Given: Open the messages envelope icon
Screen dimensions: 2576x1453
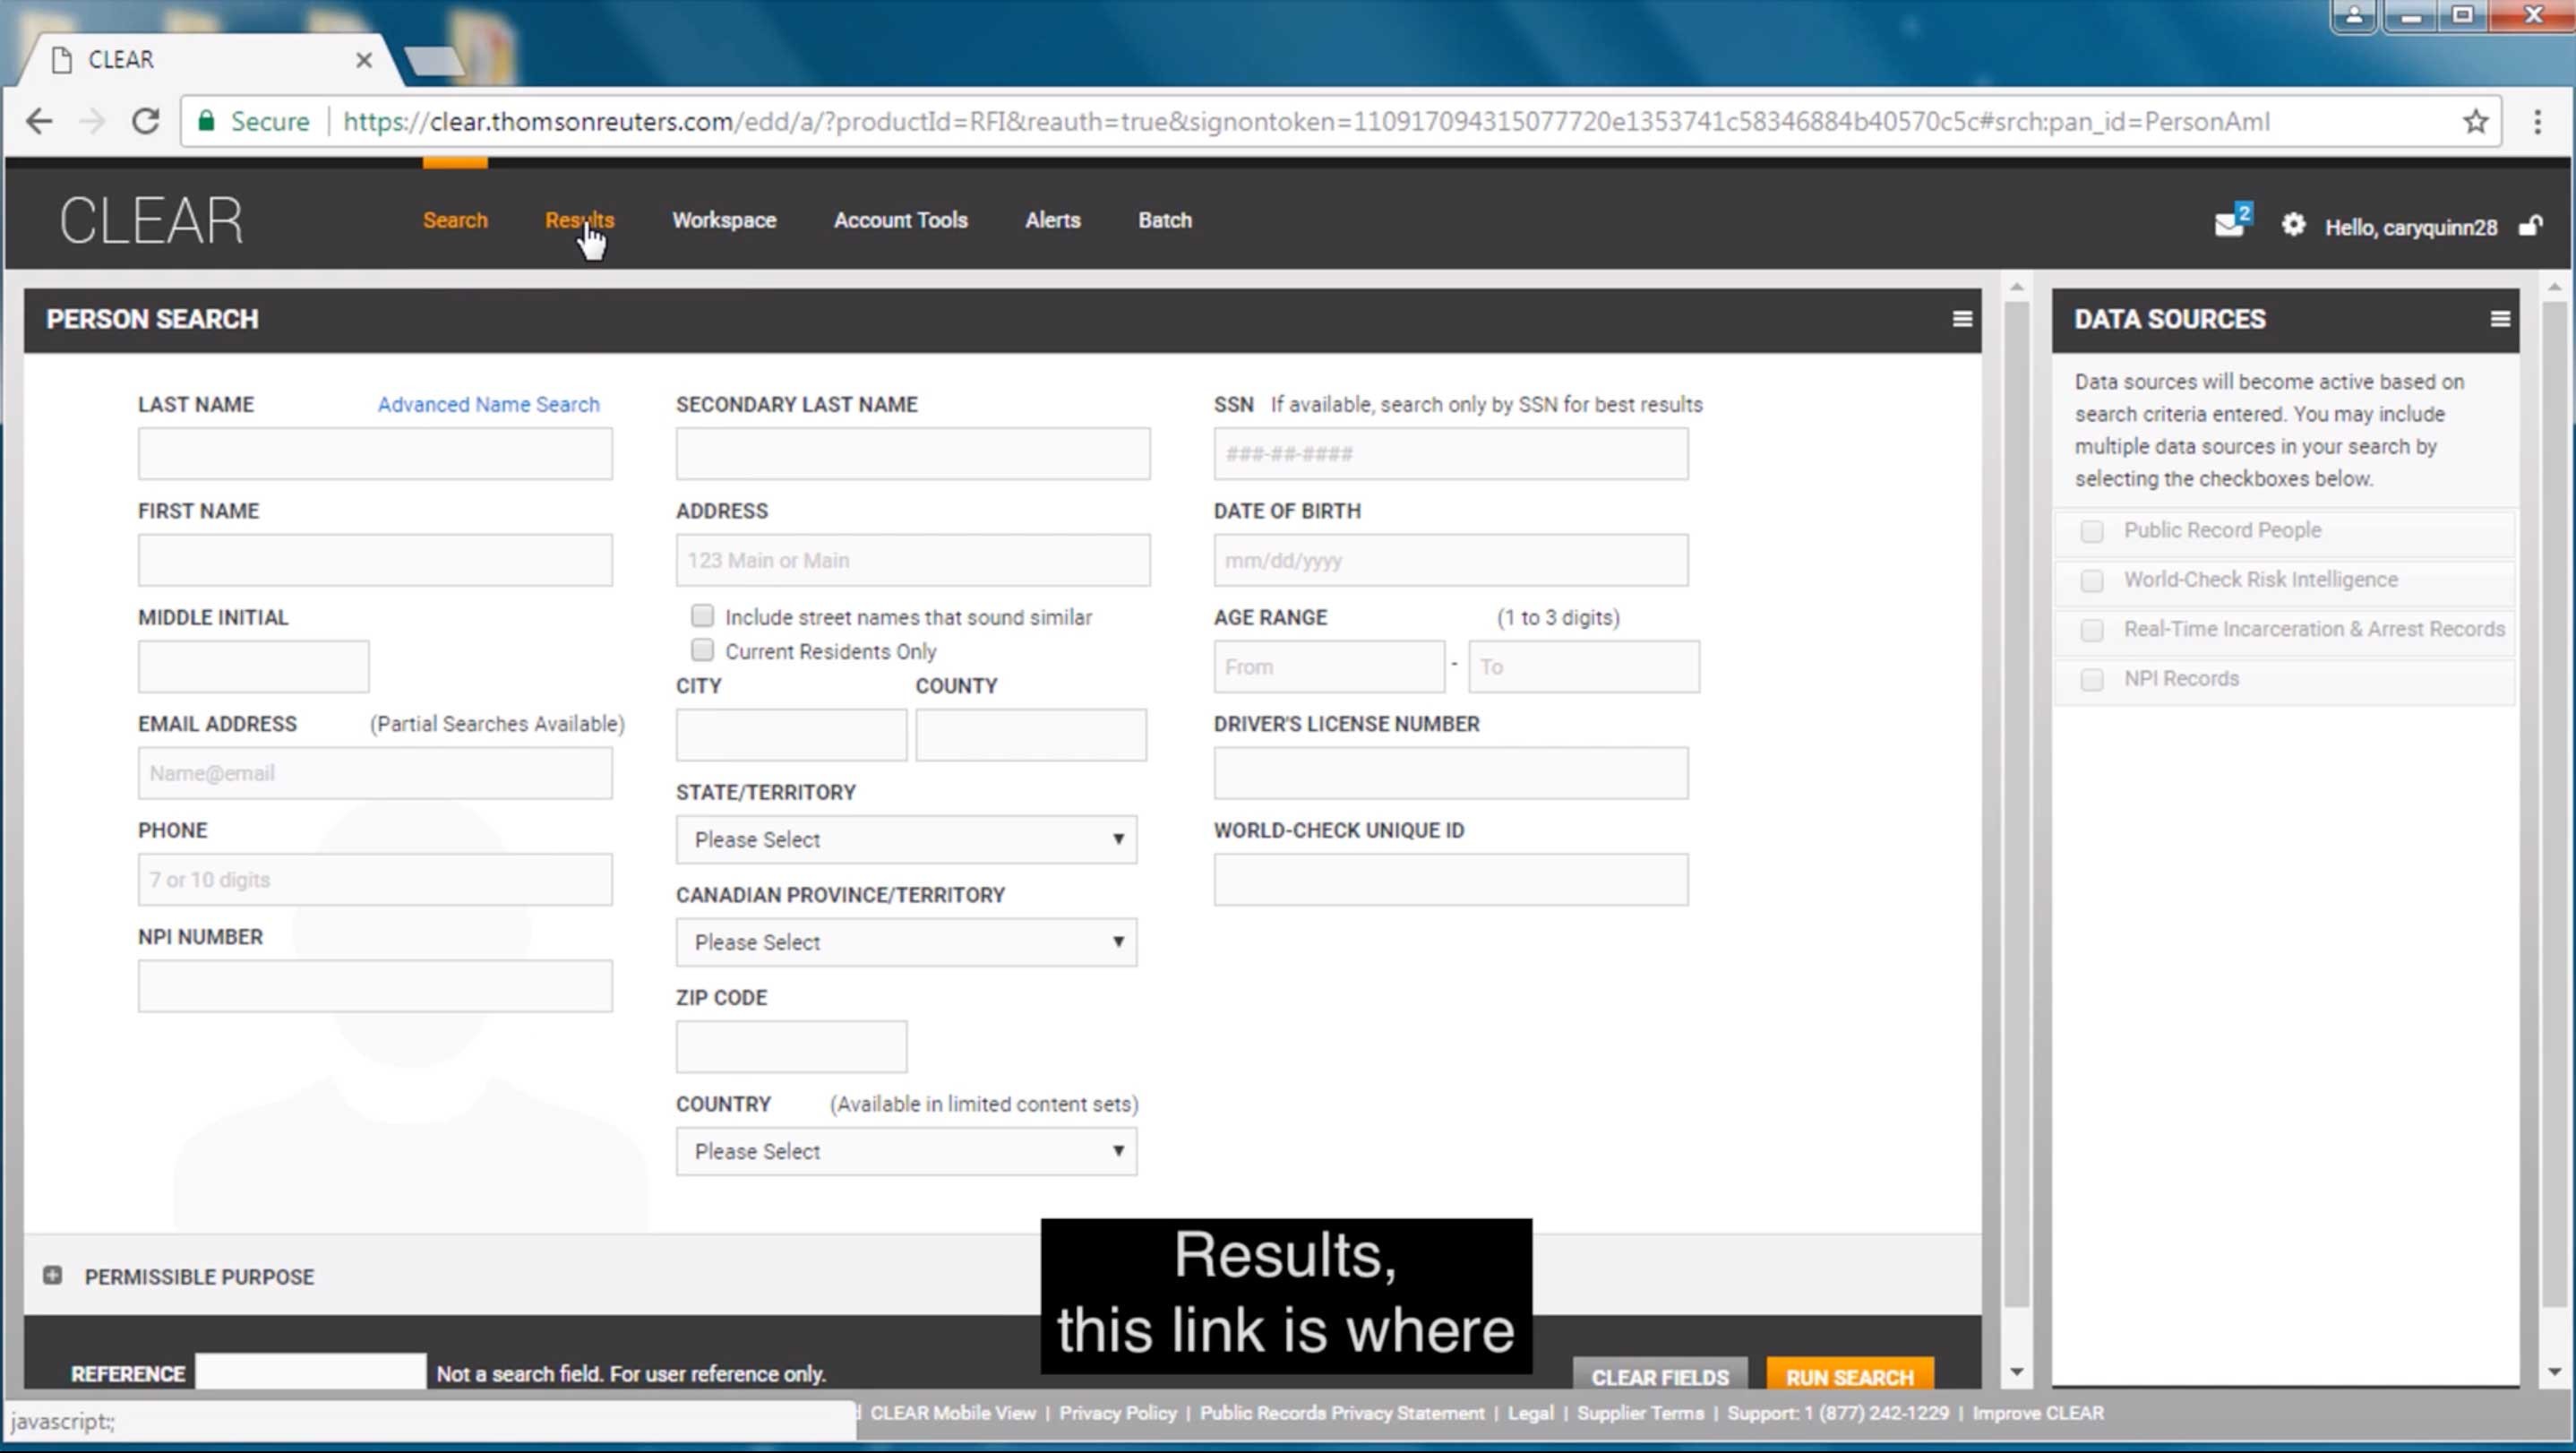Looking at the screenshot, I should pyautogui.click(x=2228, y=225).
